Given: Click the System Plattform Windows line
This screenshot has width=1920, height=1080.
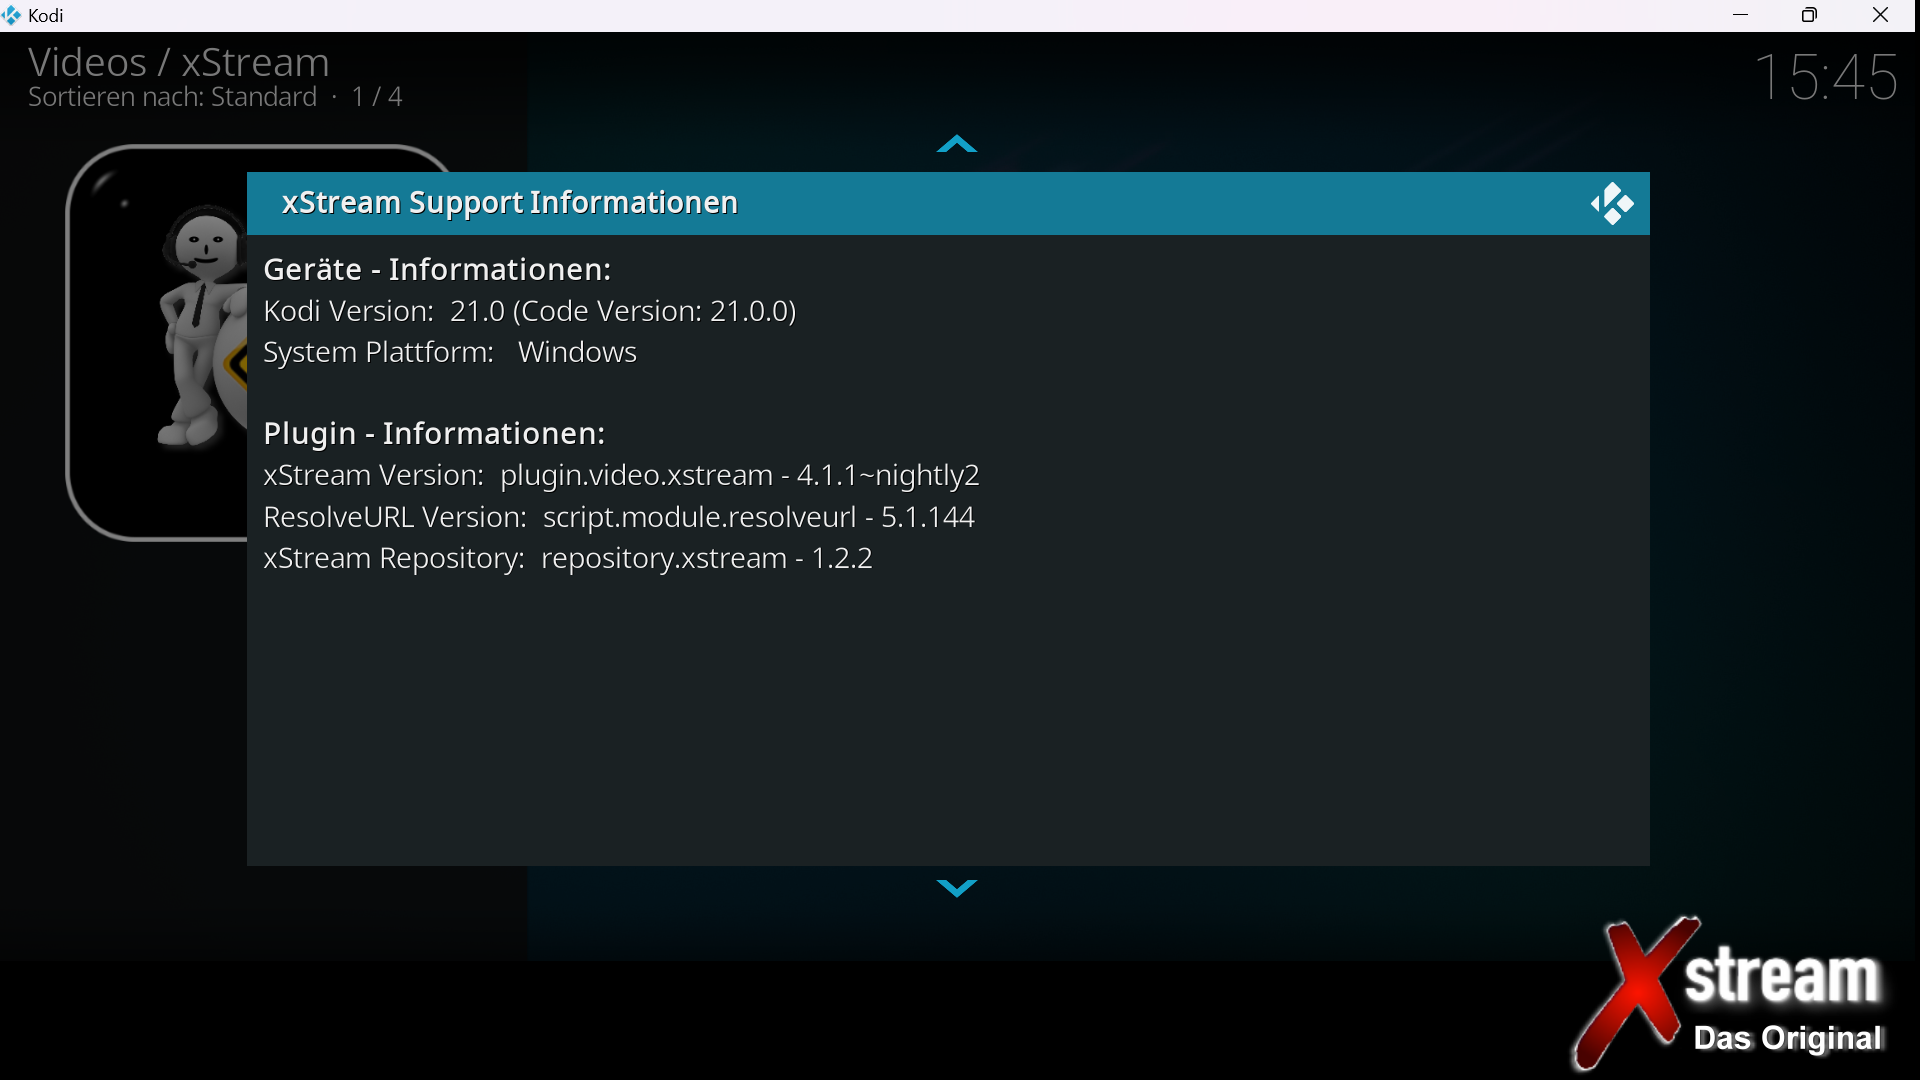Looking at the screenshot, I should (x=449, y=352).
